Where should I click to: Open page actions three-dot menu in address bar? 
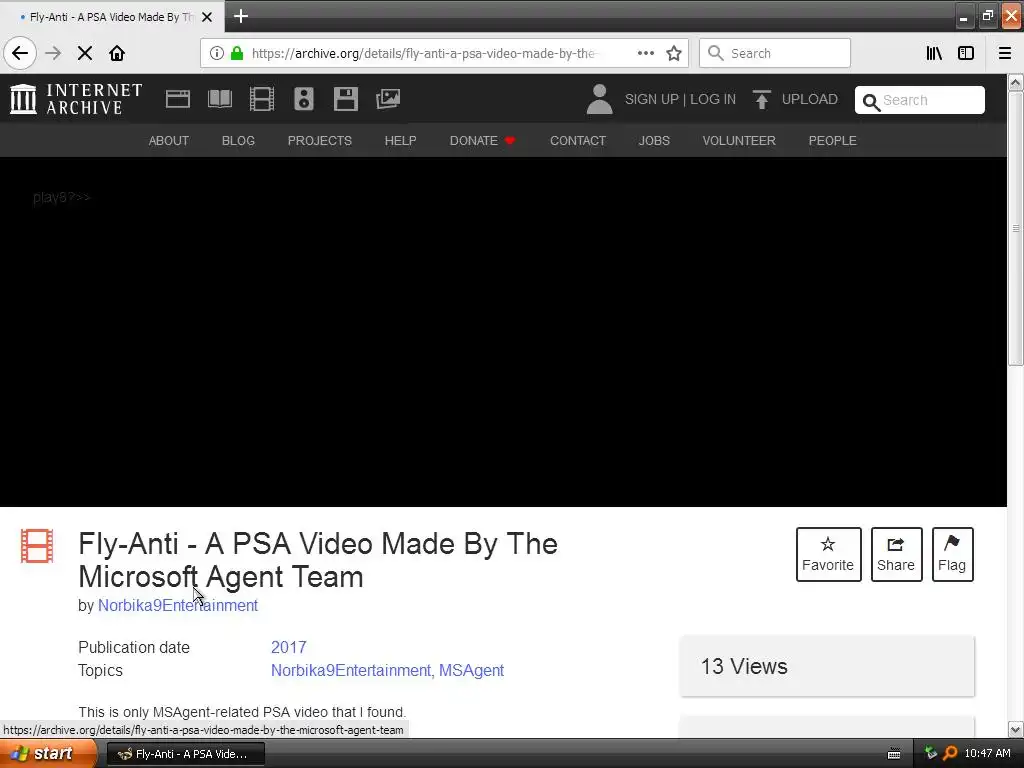tap(646, 53)
